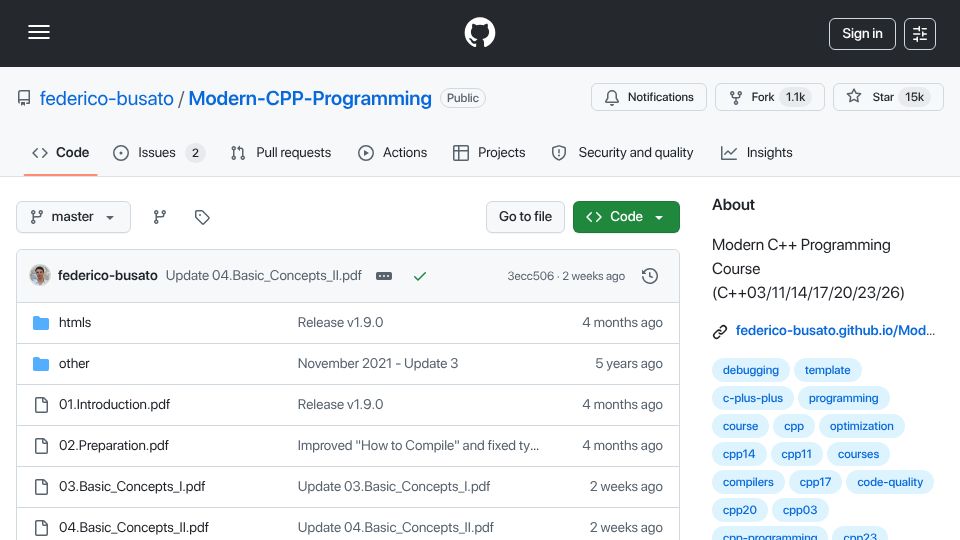Star the repository

(888, 97)
